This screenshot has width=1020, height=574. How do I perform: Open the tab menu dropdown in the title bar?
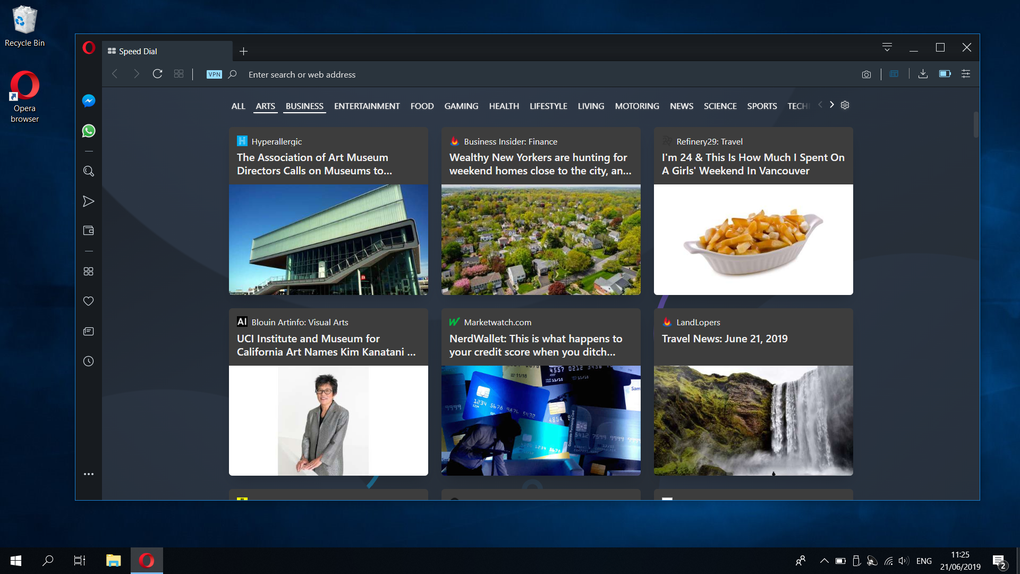click(x=887, y=48)
